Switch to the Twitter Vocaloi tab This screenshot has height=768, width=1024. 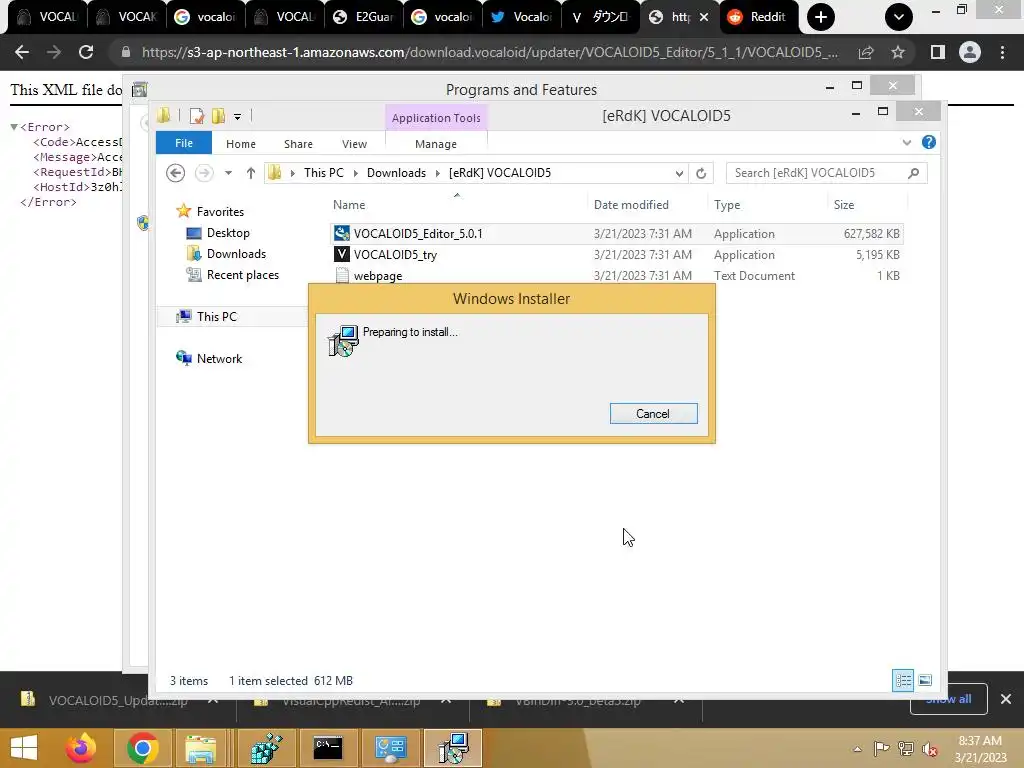point(521,17)
